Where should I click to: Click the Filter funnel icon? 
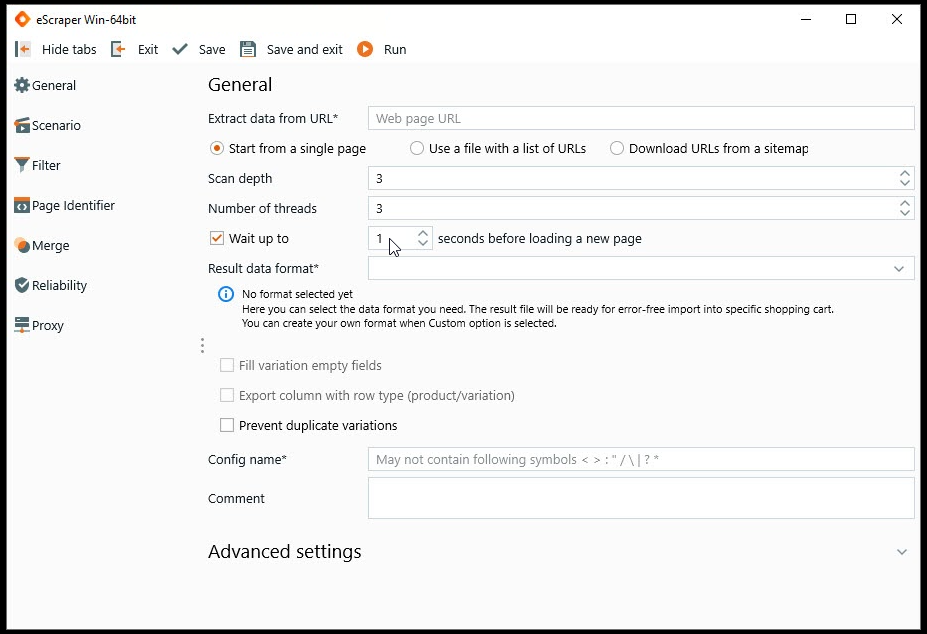[22, 165]
